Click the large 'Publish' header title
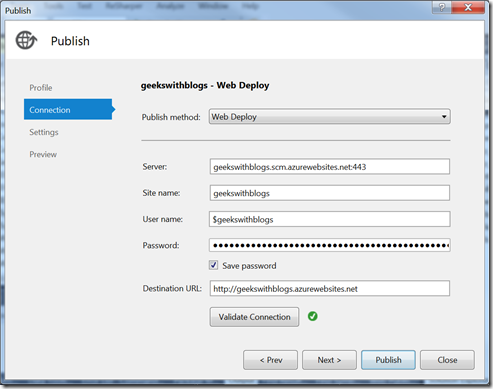The image size is (493, 389). click(70, 41)
